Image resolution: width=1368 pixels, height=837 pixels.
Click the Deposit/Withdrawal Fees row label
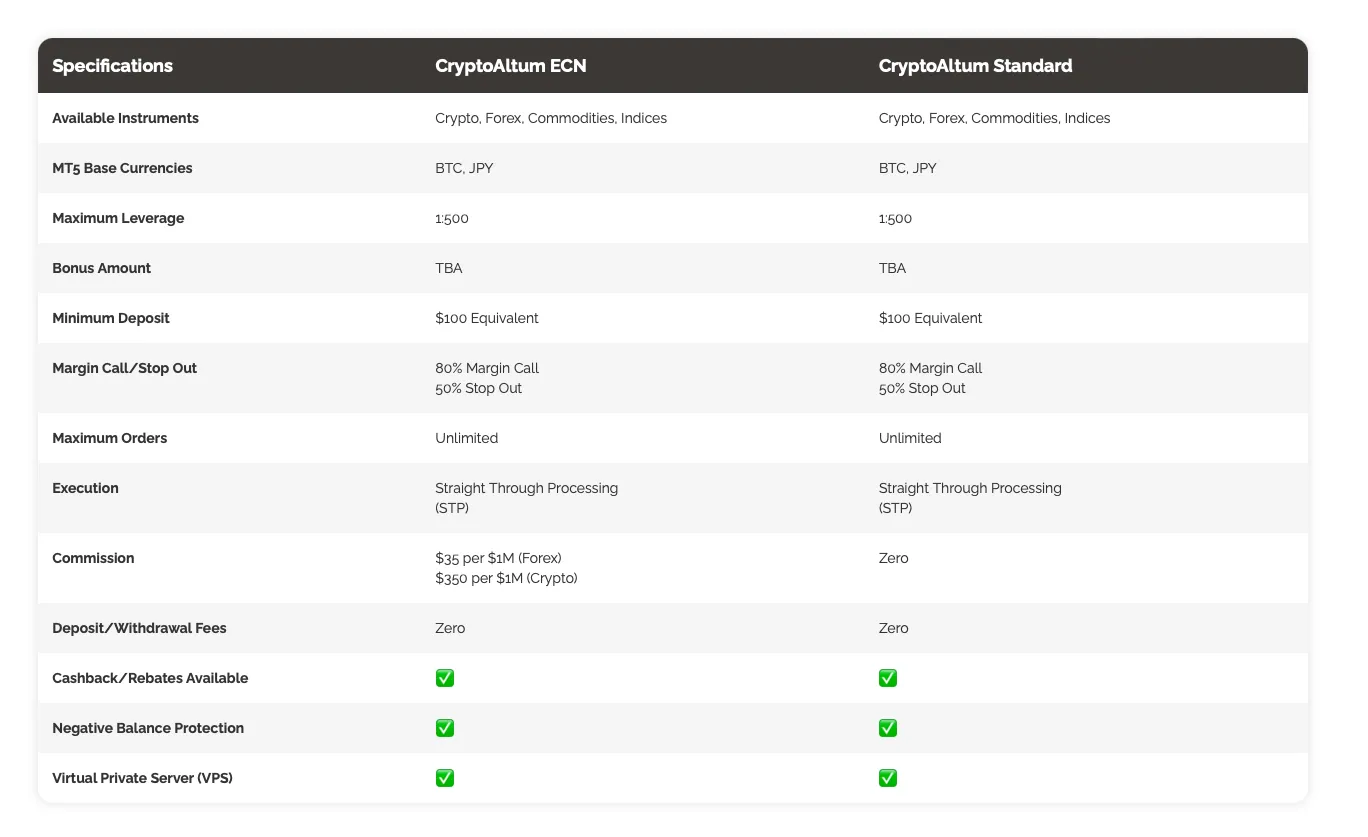click(139, 628)
